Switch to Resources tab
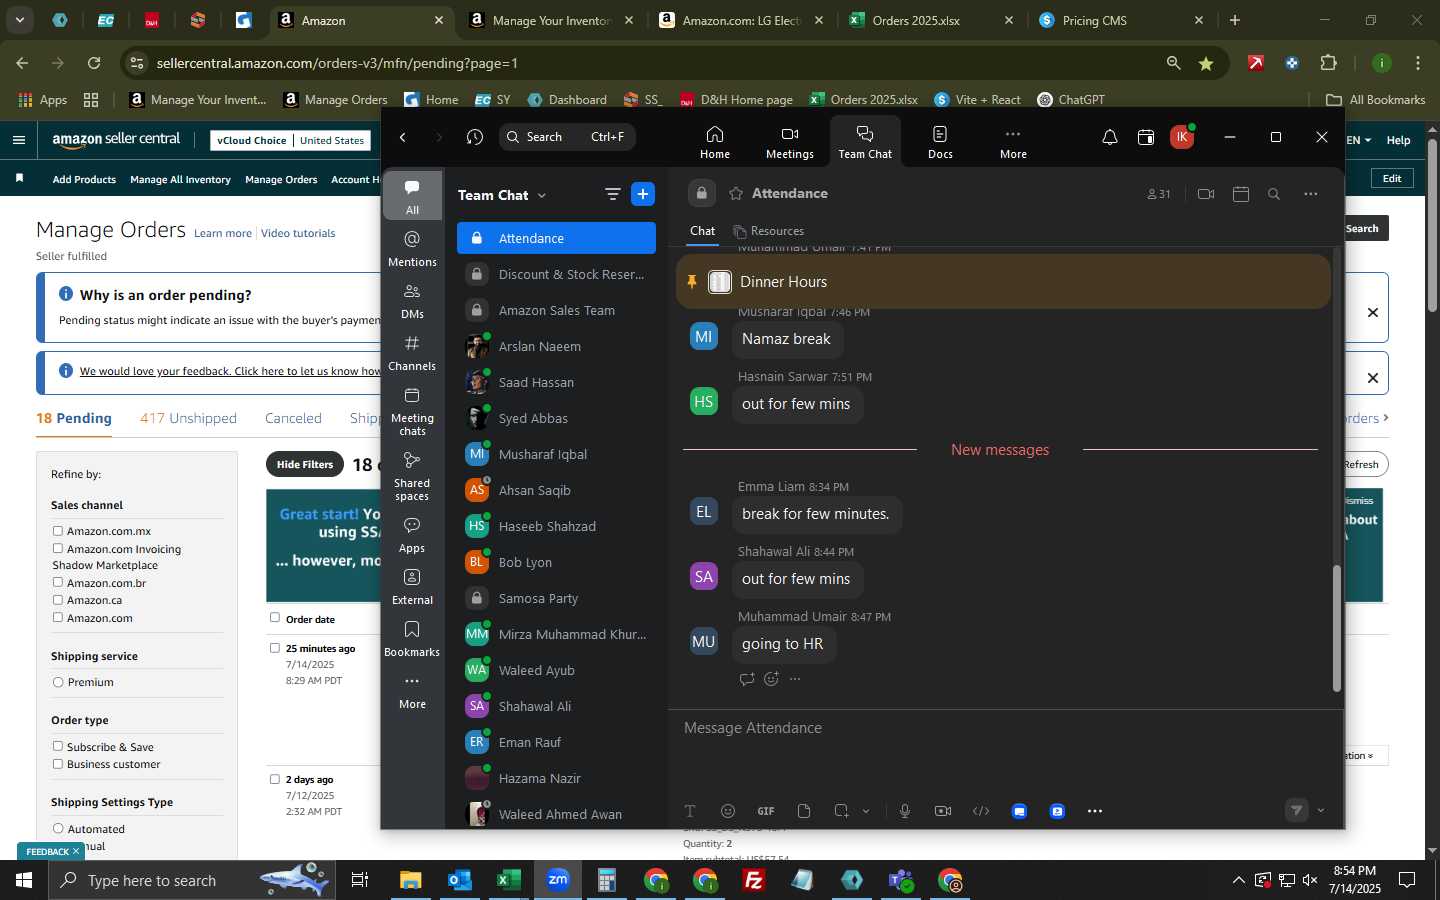 coord(768,231)
